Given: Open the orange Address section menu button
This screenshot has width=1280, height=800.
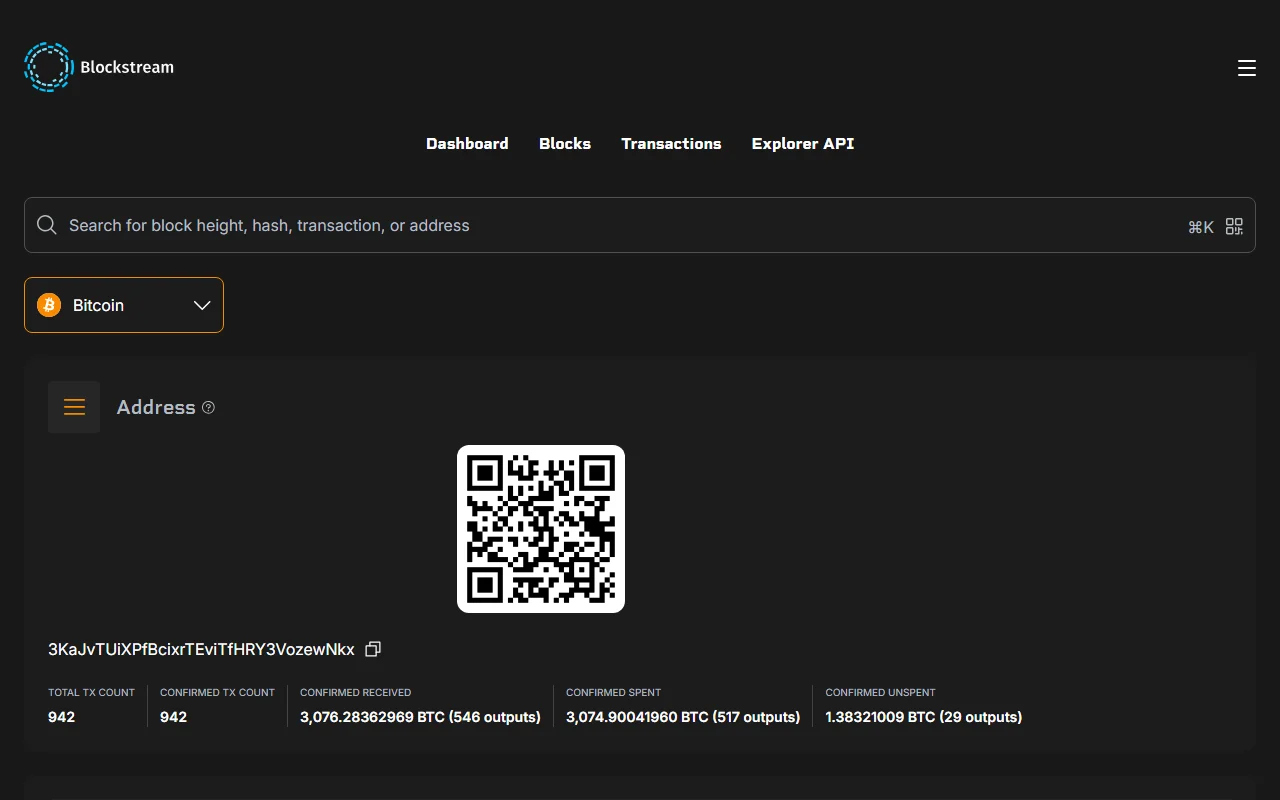Looking at the screenshot, I should [x=74, y=407].
